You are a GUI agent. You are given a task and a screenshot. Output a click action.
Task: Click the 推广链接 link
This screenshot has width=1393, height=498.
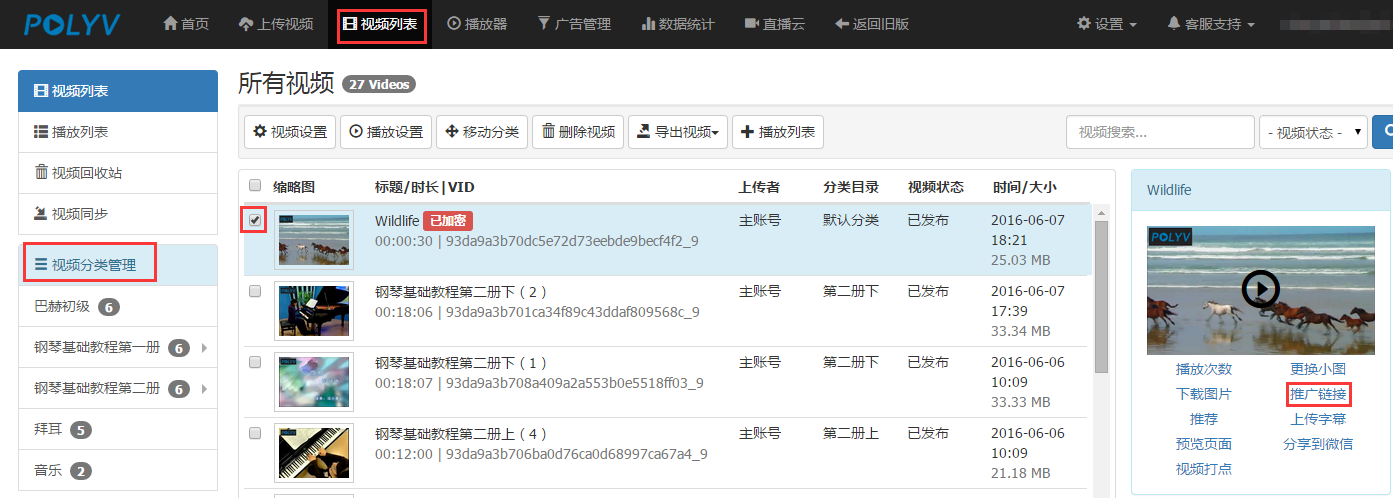(x=1318, y=394)
